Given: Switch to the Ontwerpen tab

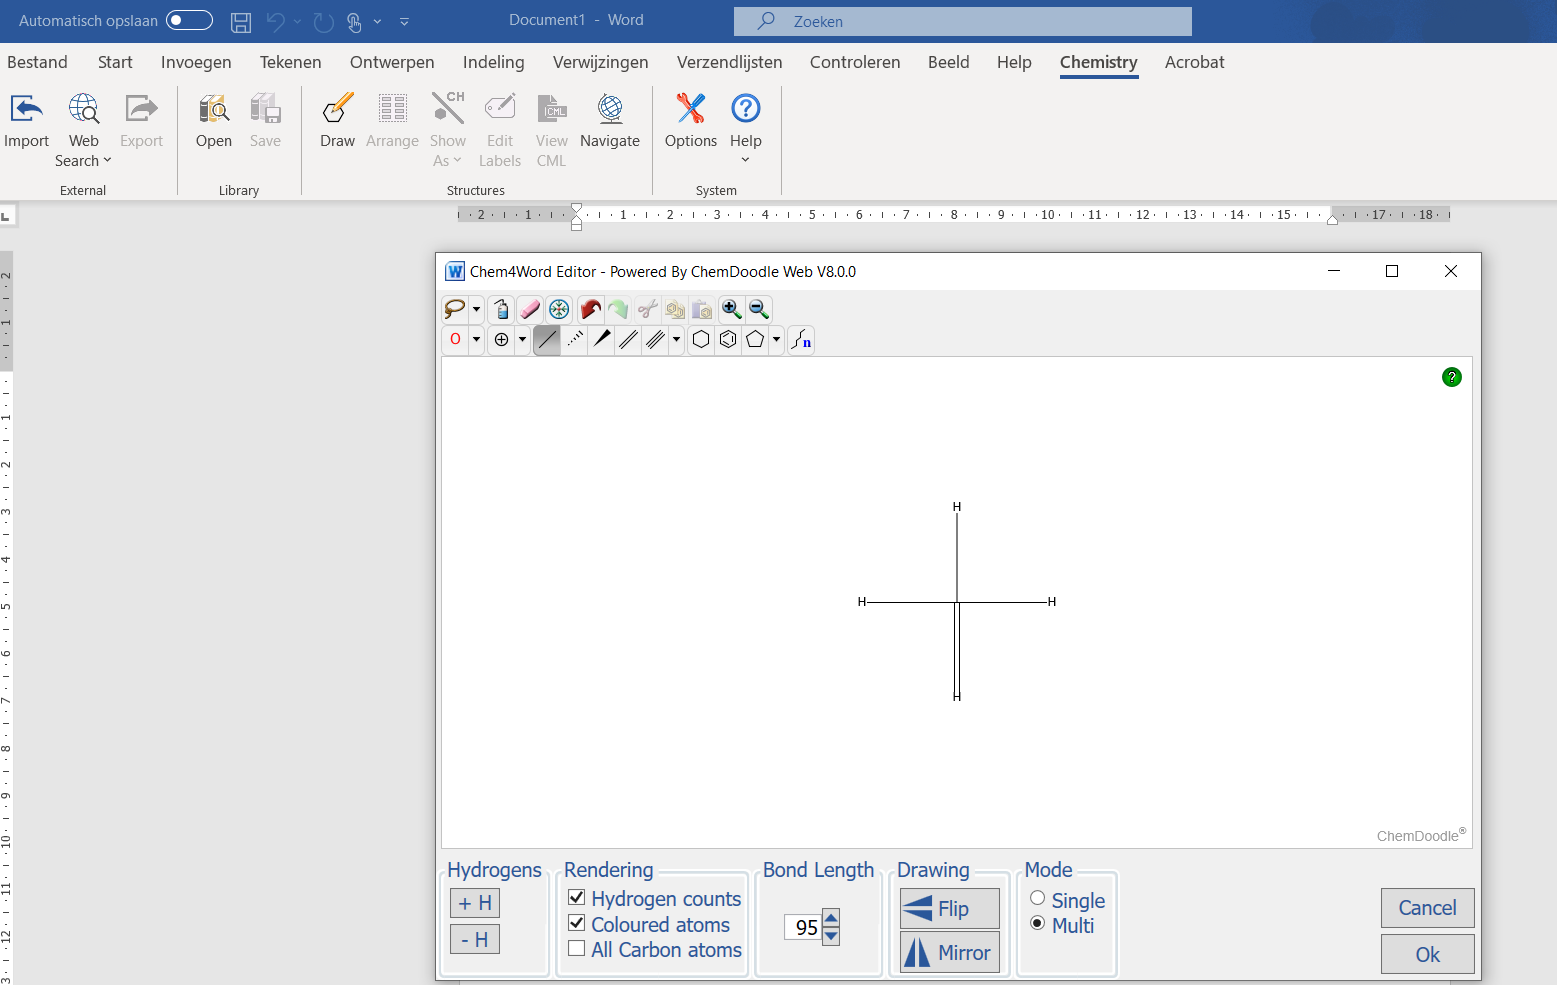Looking at the screenshot, I should click(392, 62).
